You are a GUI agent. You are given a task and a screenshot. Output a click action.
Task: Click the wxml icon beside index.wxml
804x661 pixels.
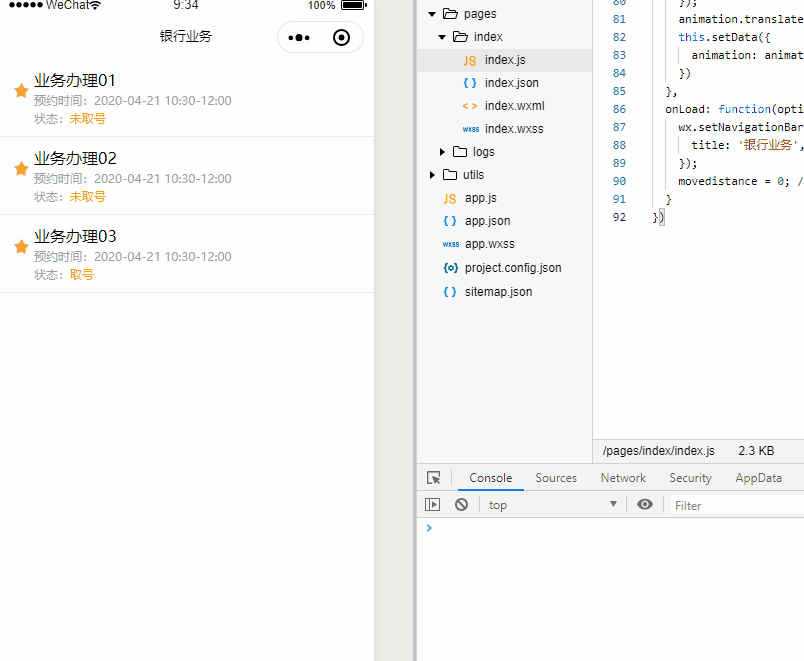click(470, 105)
